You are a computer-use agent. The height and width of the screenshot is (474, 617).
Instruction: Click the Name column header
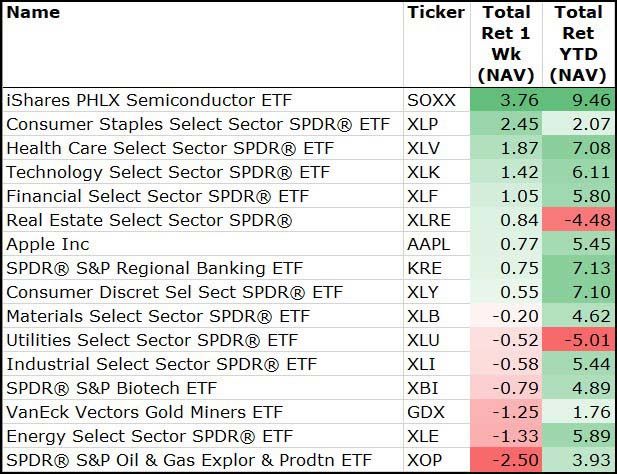tap(34, 13)
